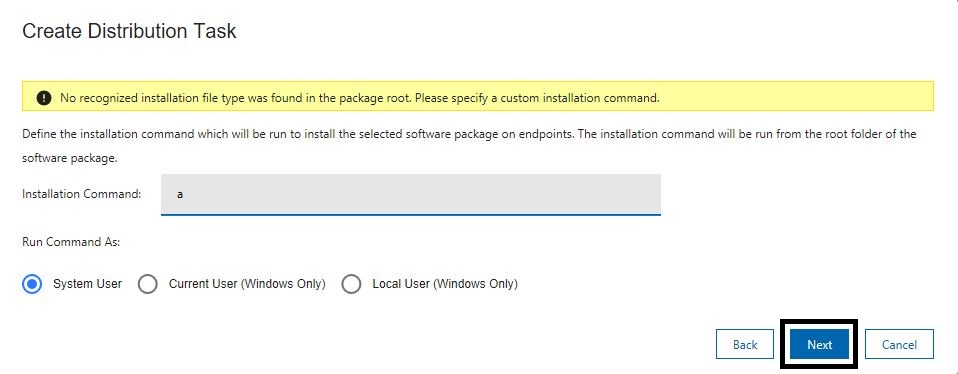Go to previous step with Back button
958x374 pixels.
pos(745,345)
